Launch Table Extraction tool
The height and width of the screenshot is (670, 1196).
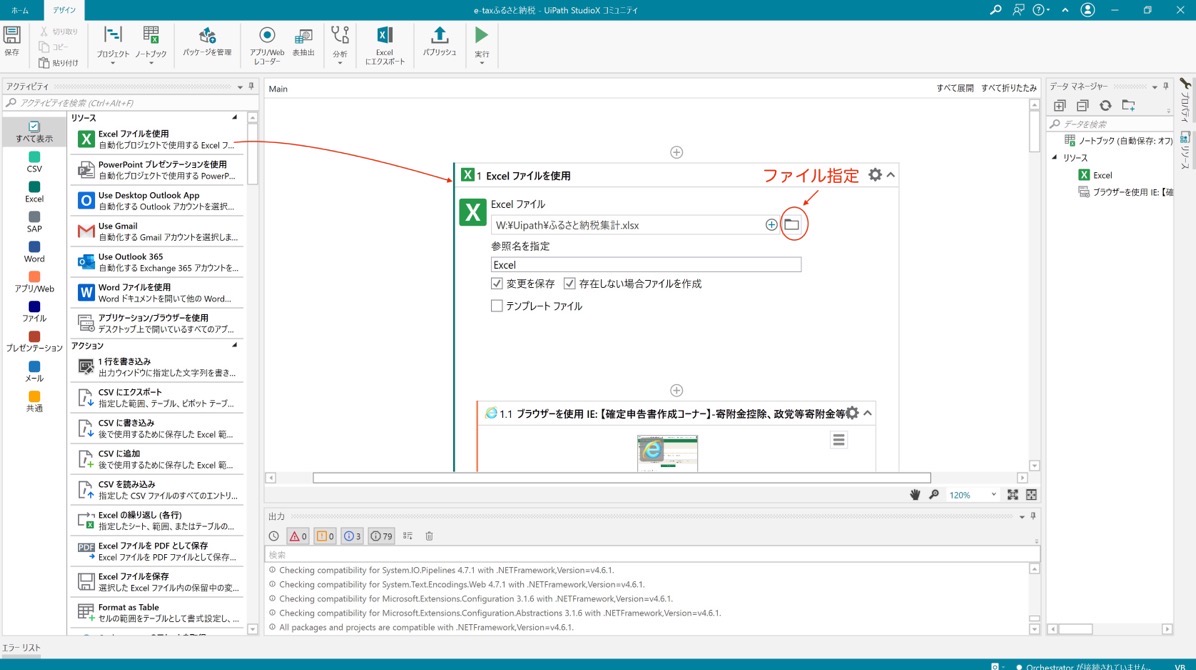304,43
